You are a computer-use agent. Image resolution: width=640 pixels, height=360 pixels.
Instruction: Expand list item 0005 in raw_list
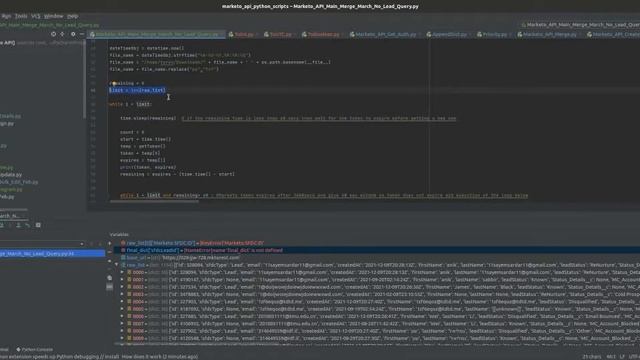(x=122, y=309)
